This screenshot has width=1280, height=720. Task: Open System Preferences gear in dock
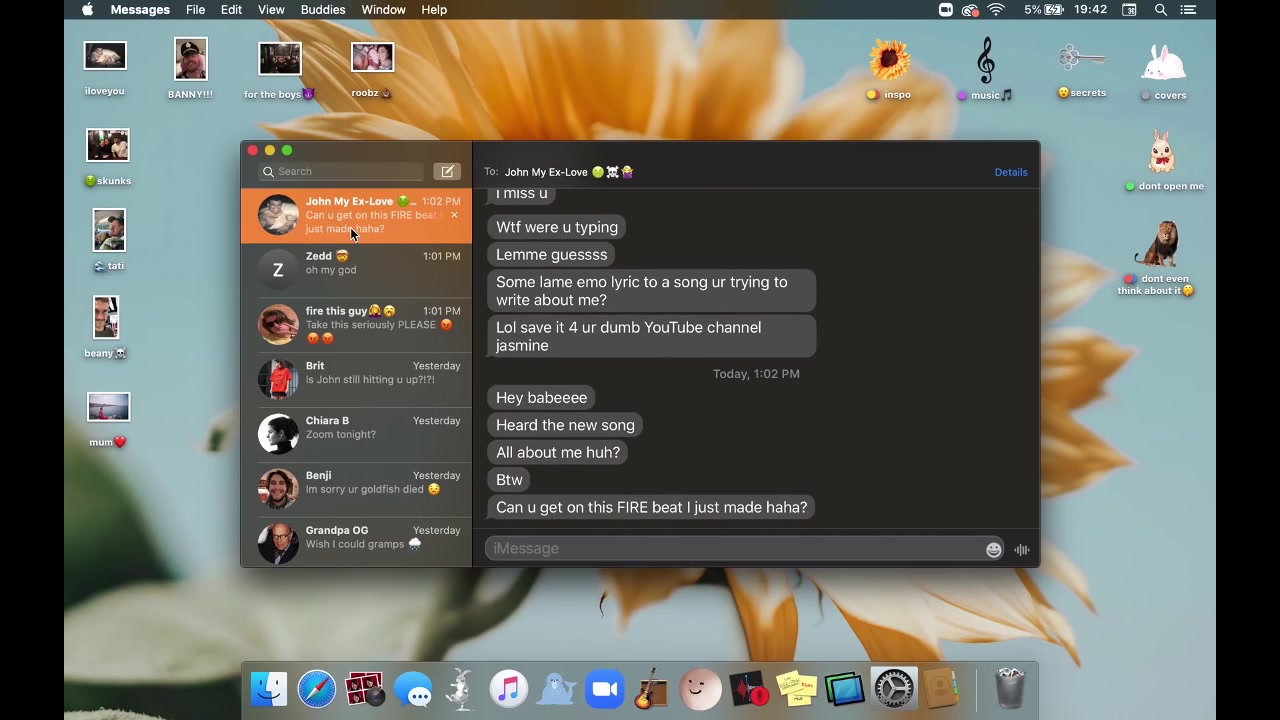pos(893,689)
